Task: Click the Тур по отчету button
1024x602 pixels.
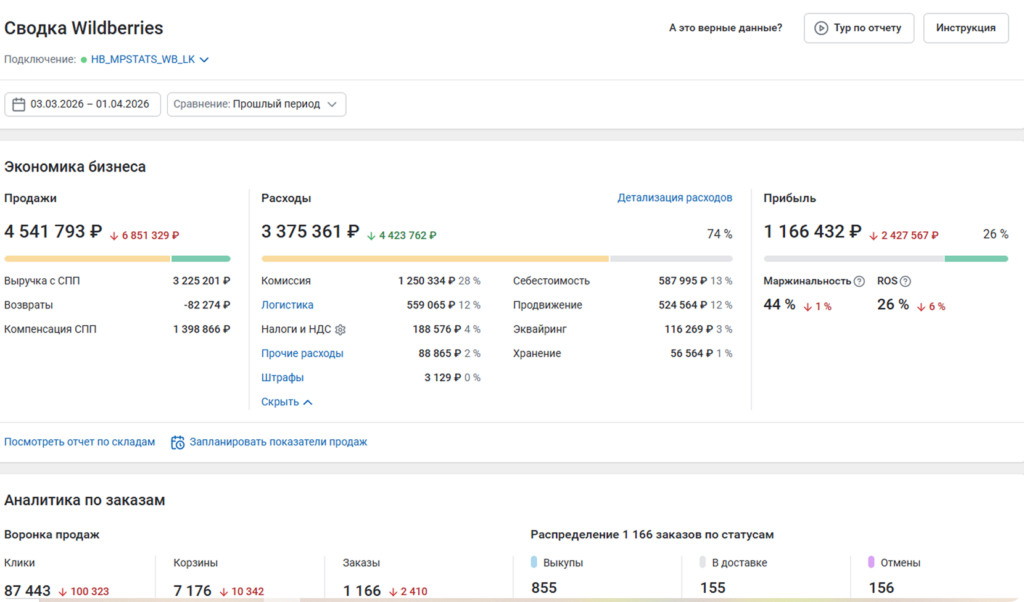Action: (858, 28)
